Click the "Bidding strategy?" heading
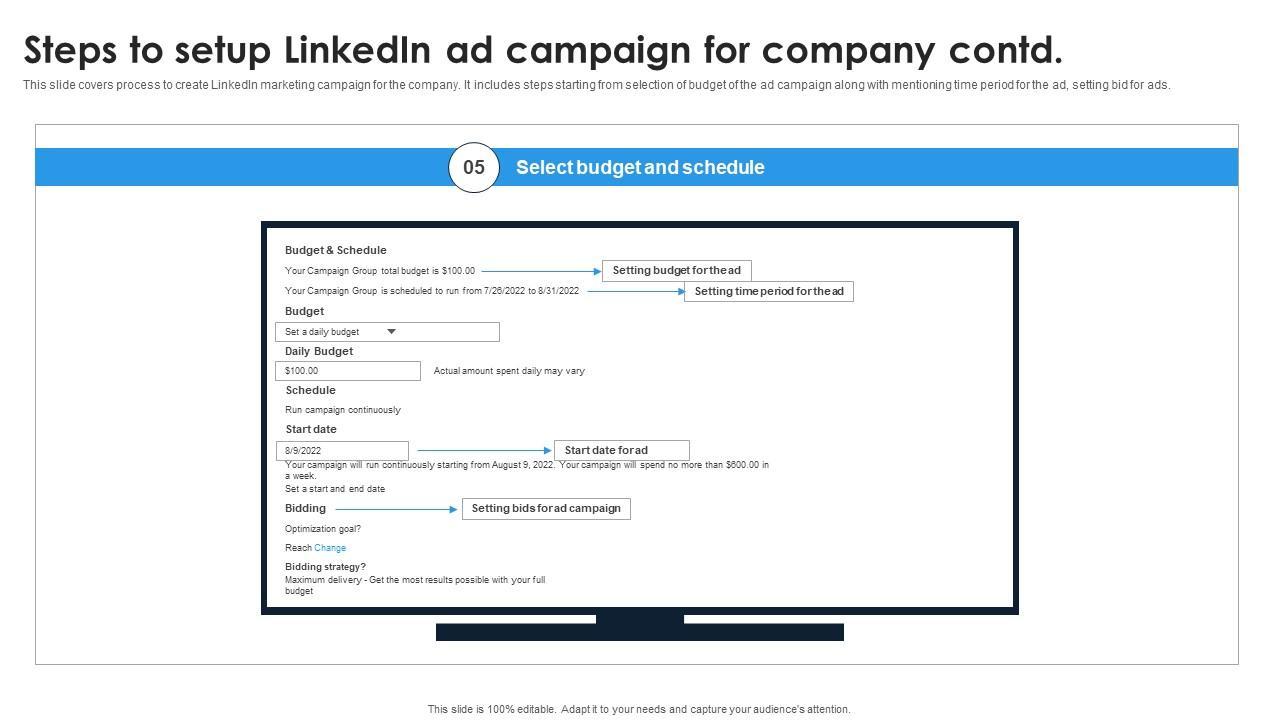The width and height of the screenshot is (1280, 720). tap(325, 567)
